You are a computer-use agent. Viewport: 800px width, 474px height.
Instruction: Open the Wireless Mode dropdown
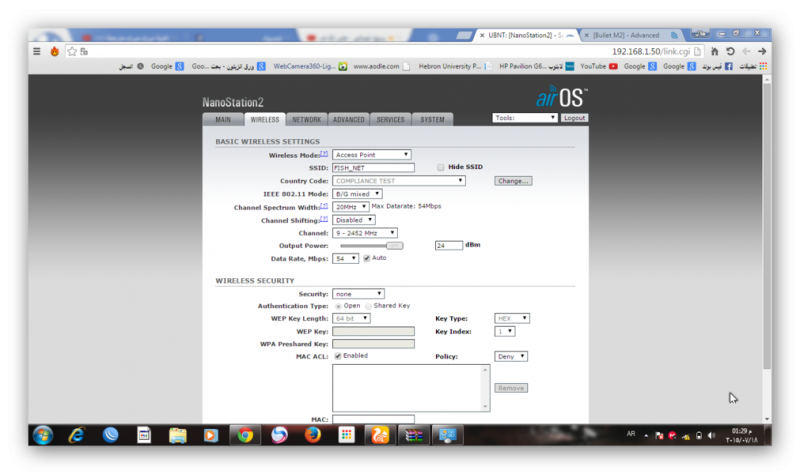tap(371, 155)
